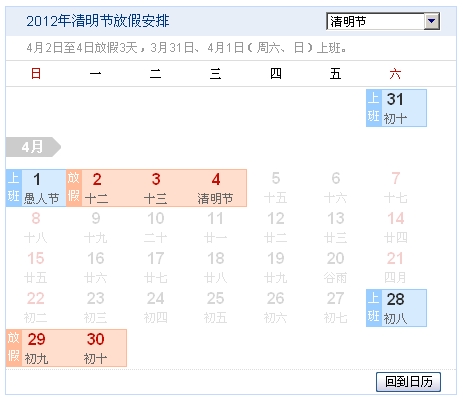Image resolution: width=463 pixels, height=400 pixels.
Task: Click the 2012年清明节放假安排 title
Action: point(98,21)
